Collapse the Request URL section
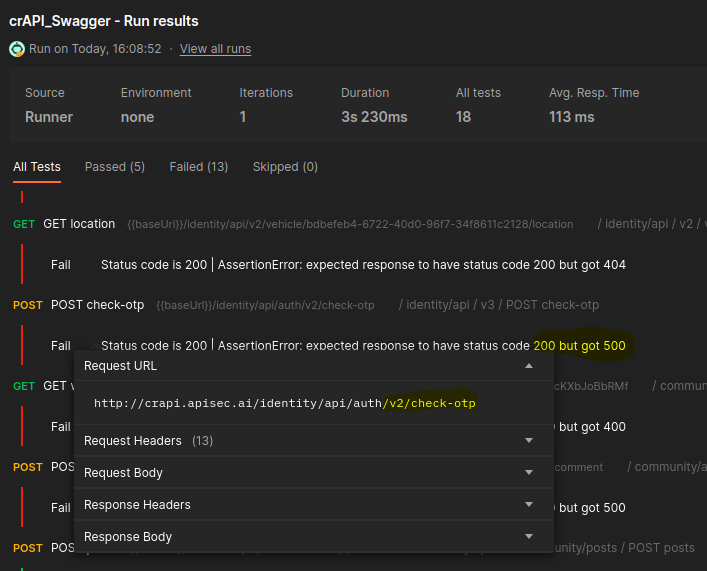 point(528,366)
